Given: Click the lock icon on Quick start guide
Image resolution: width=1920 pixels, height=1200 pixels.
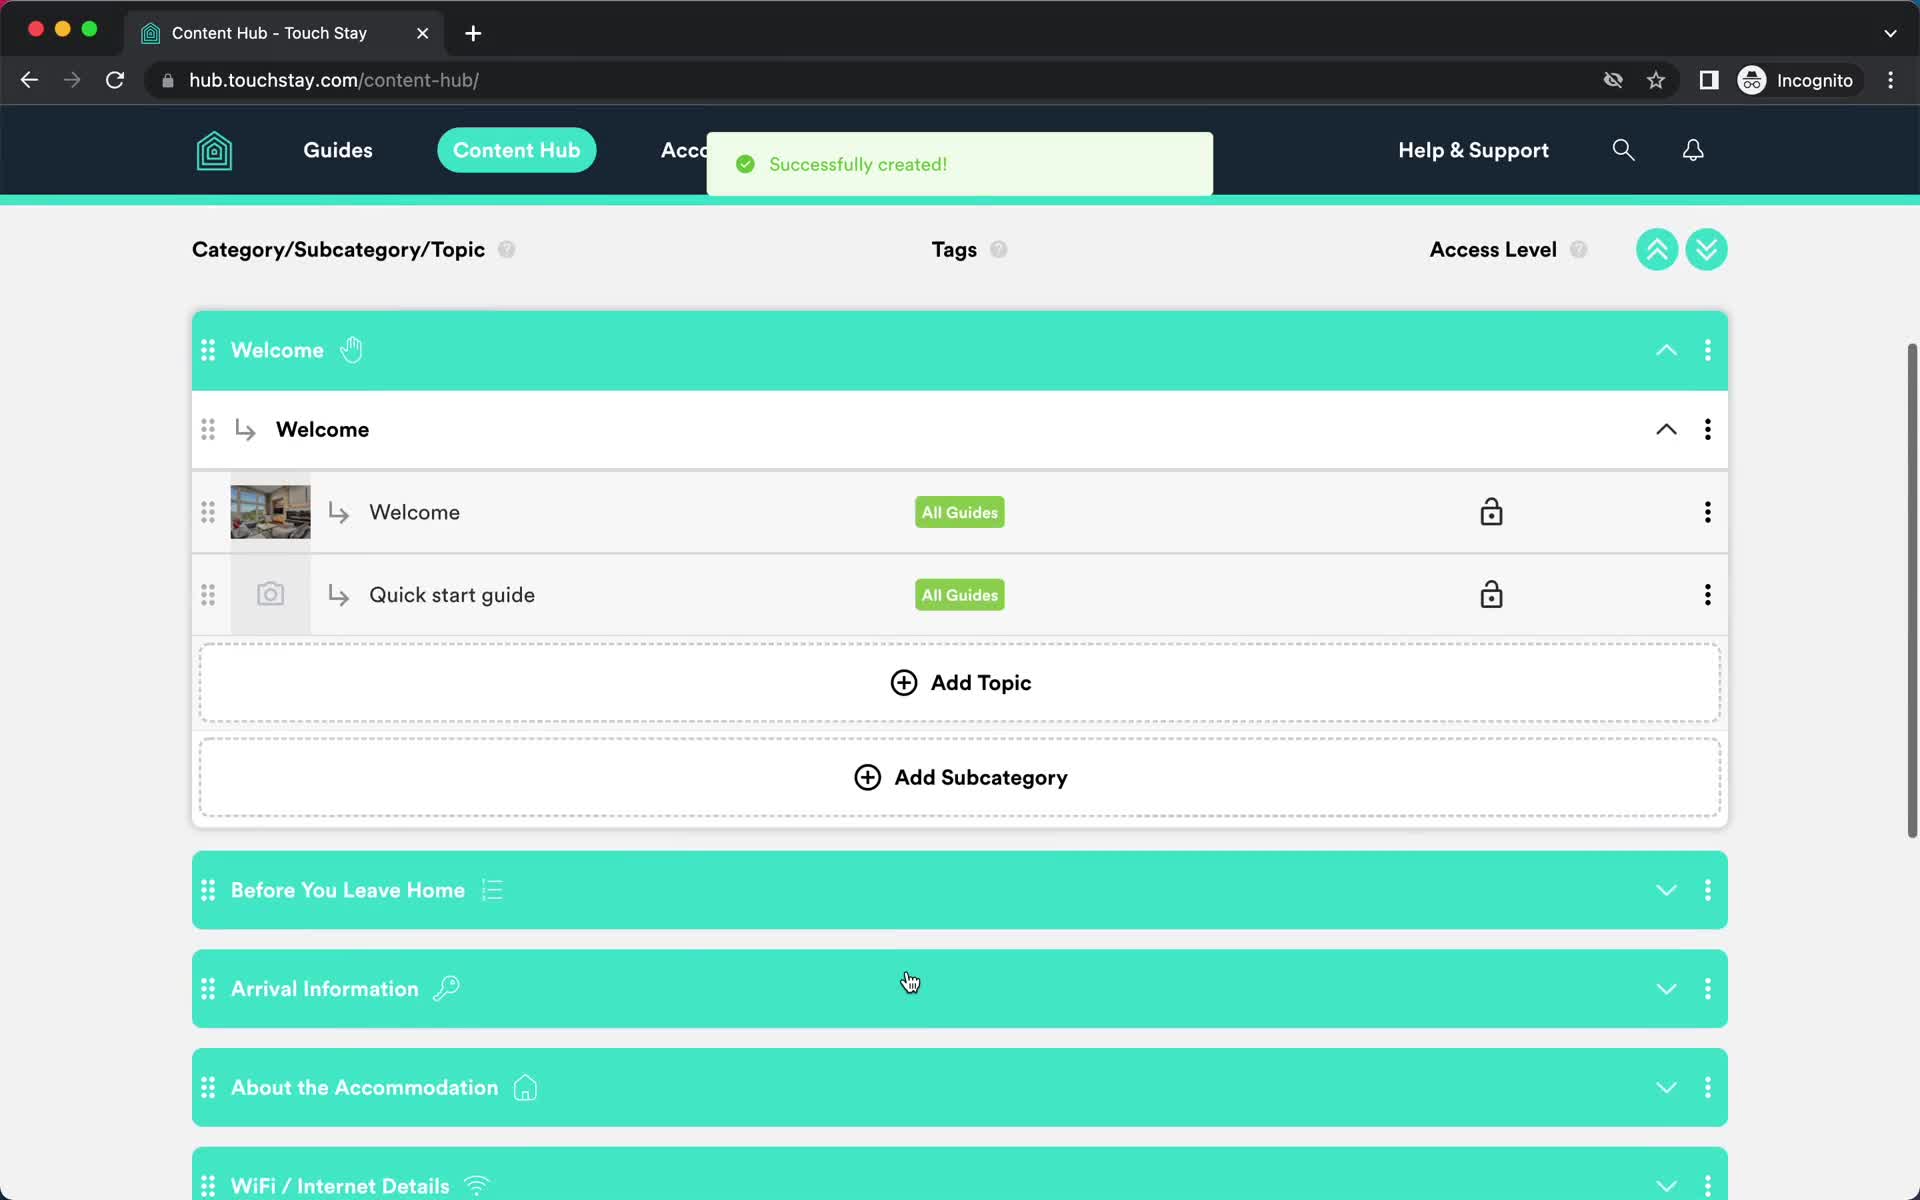Looking at the screenshot, I should tap(1490, 593).
